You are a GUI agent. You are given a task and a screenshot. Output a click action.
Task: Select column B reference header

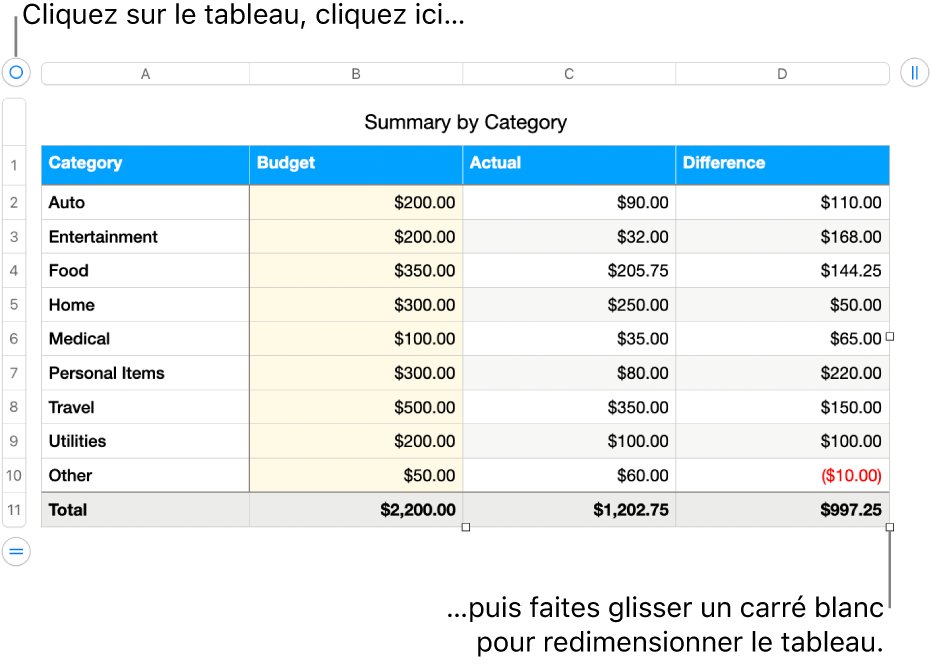click(355, 72)
